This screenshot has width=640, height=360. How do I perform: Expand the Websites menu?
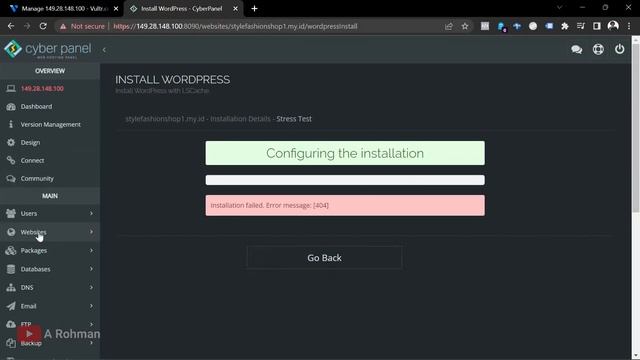[50, 232]
